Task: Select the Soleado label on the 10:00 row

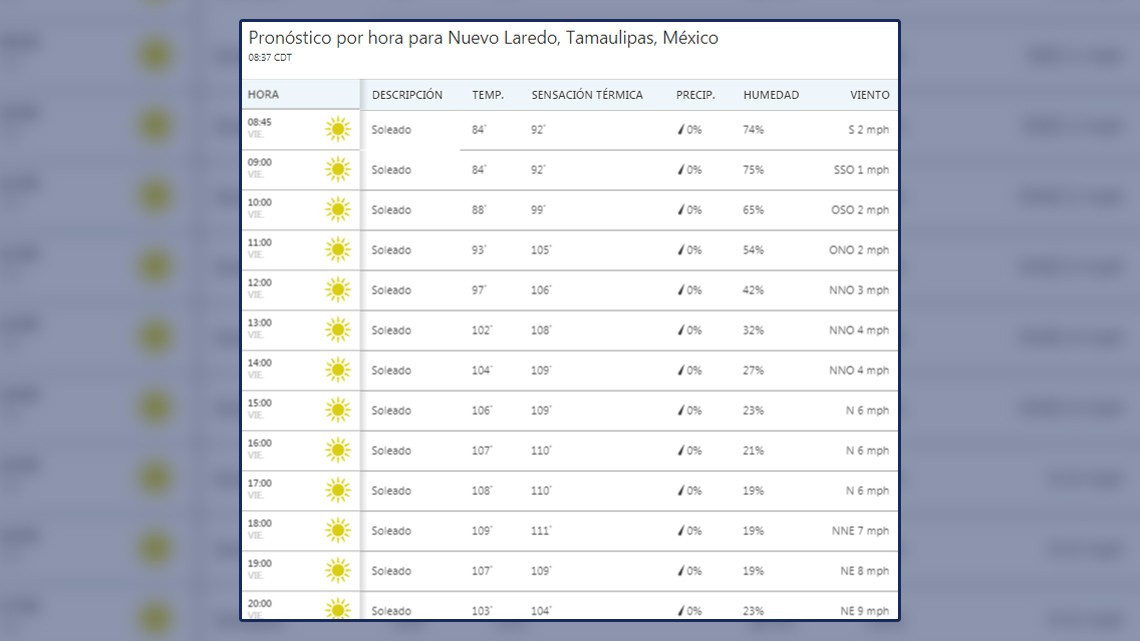Action: [x=394, y=209]
